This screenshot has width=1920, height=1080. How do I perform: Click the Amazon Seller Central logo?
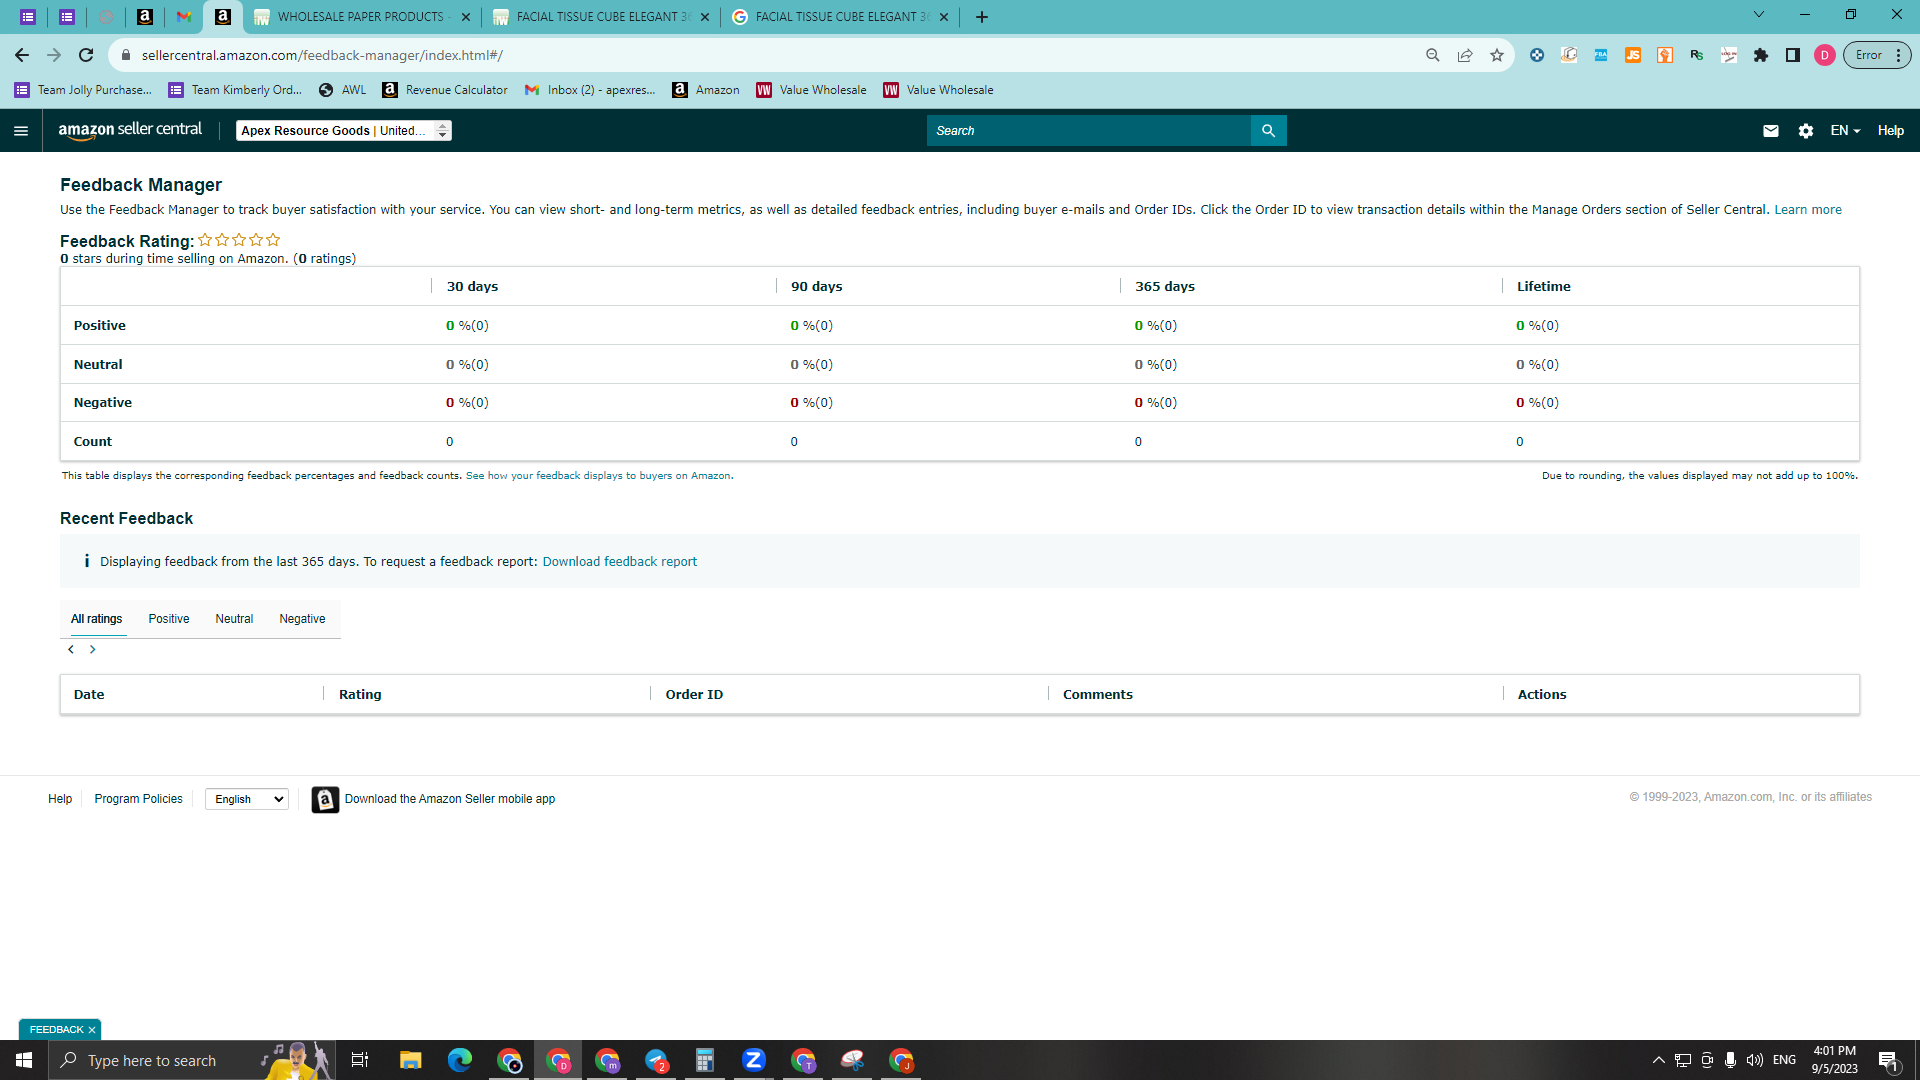click(x=130, y=130)
